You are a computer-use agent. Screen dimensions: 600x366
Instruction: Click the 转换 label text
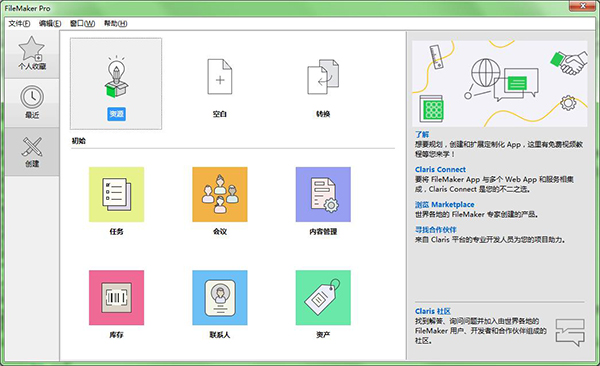pyautogui.click(x=323, y=114)
